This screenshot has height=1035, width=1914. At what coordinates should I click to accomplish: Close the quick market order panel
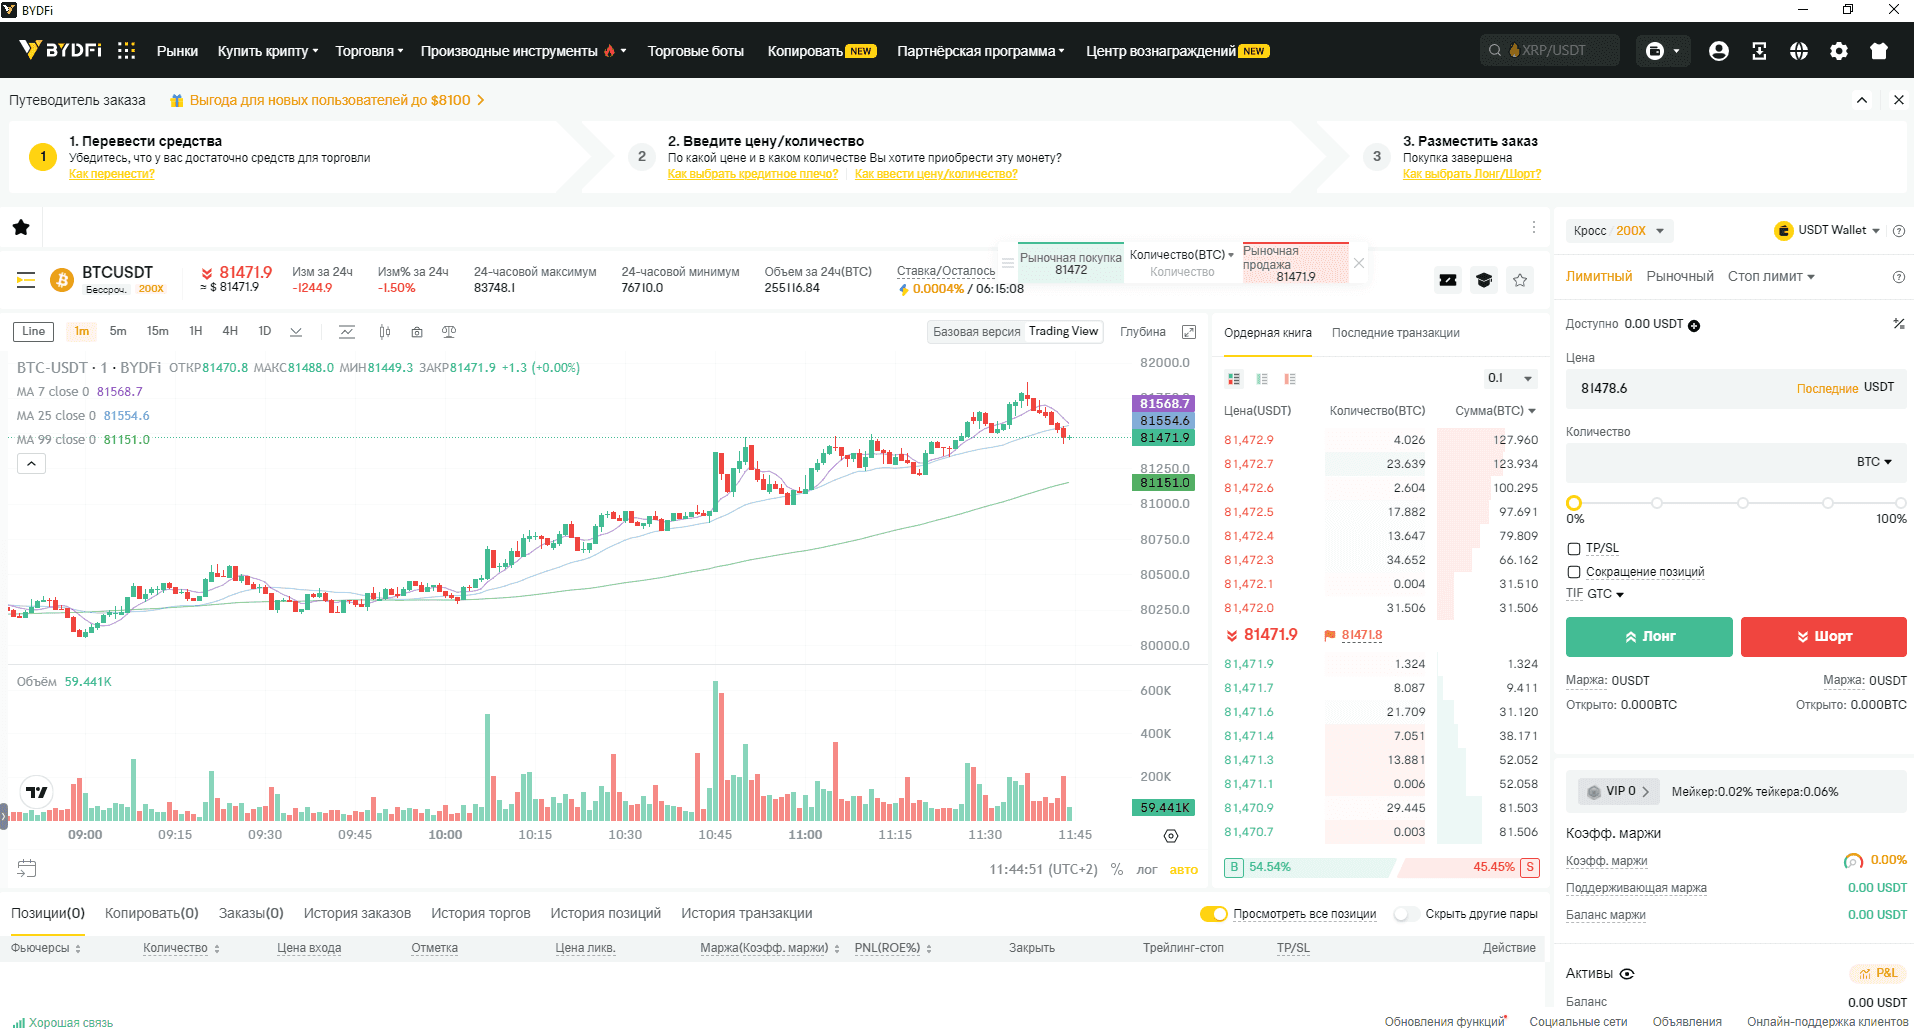point(1358,263)
